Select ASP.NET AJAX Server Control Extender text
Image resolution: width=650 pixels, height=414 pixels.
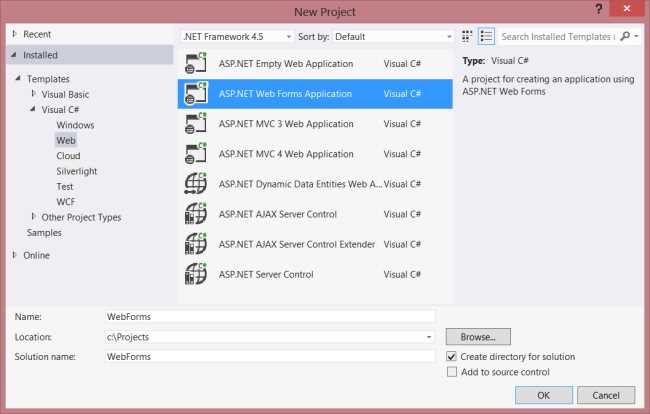click(297, 244)
